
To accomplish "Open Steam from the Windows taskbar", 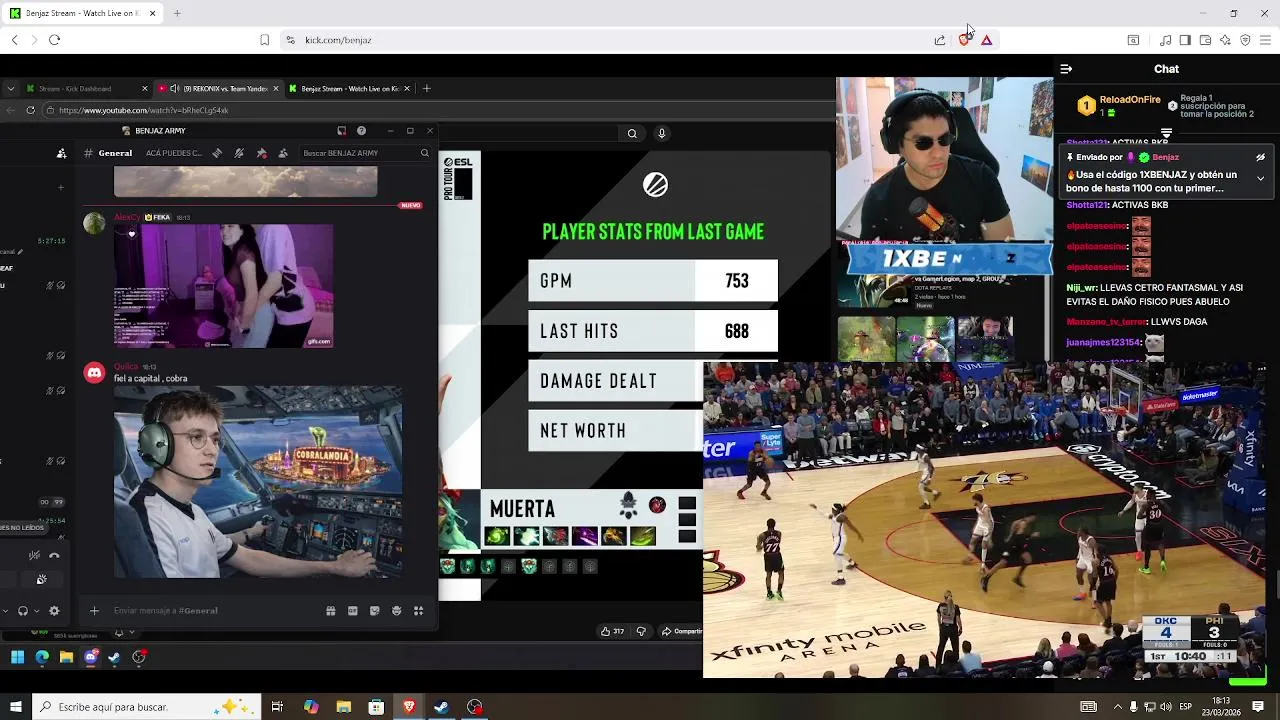I will (x=441, y=707).
